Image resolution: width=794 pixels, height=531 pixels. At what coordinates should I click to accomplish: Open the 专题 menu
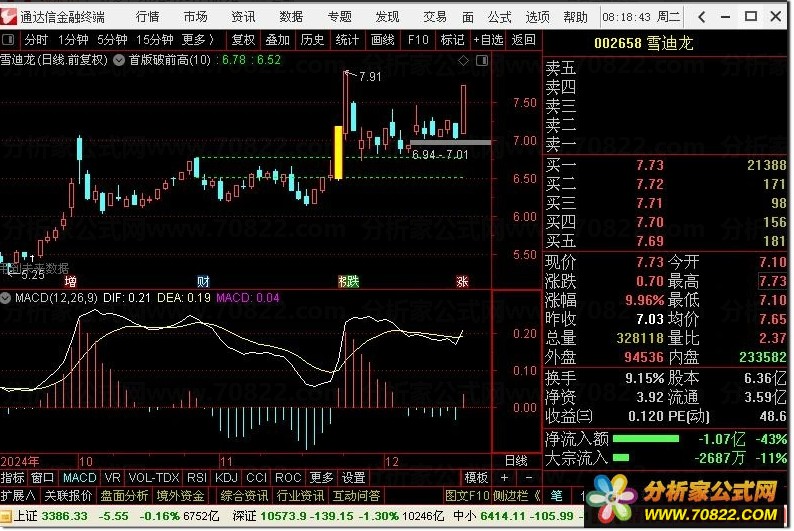click(x=339, y=17)
